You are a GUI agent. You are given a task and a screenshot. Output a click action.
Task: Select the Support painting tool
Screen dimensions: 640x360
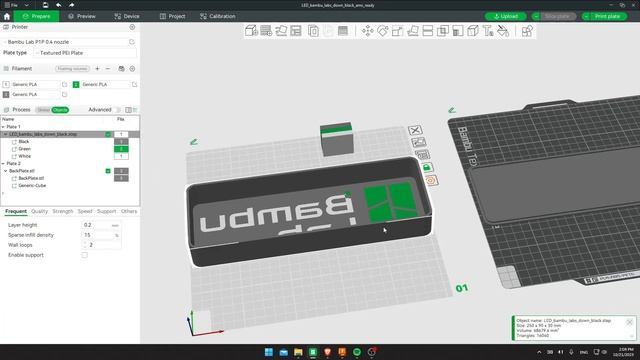458,31
